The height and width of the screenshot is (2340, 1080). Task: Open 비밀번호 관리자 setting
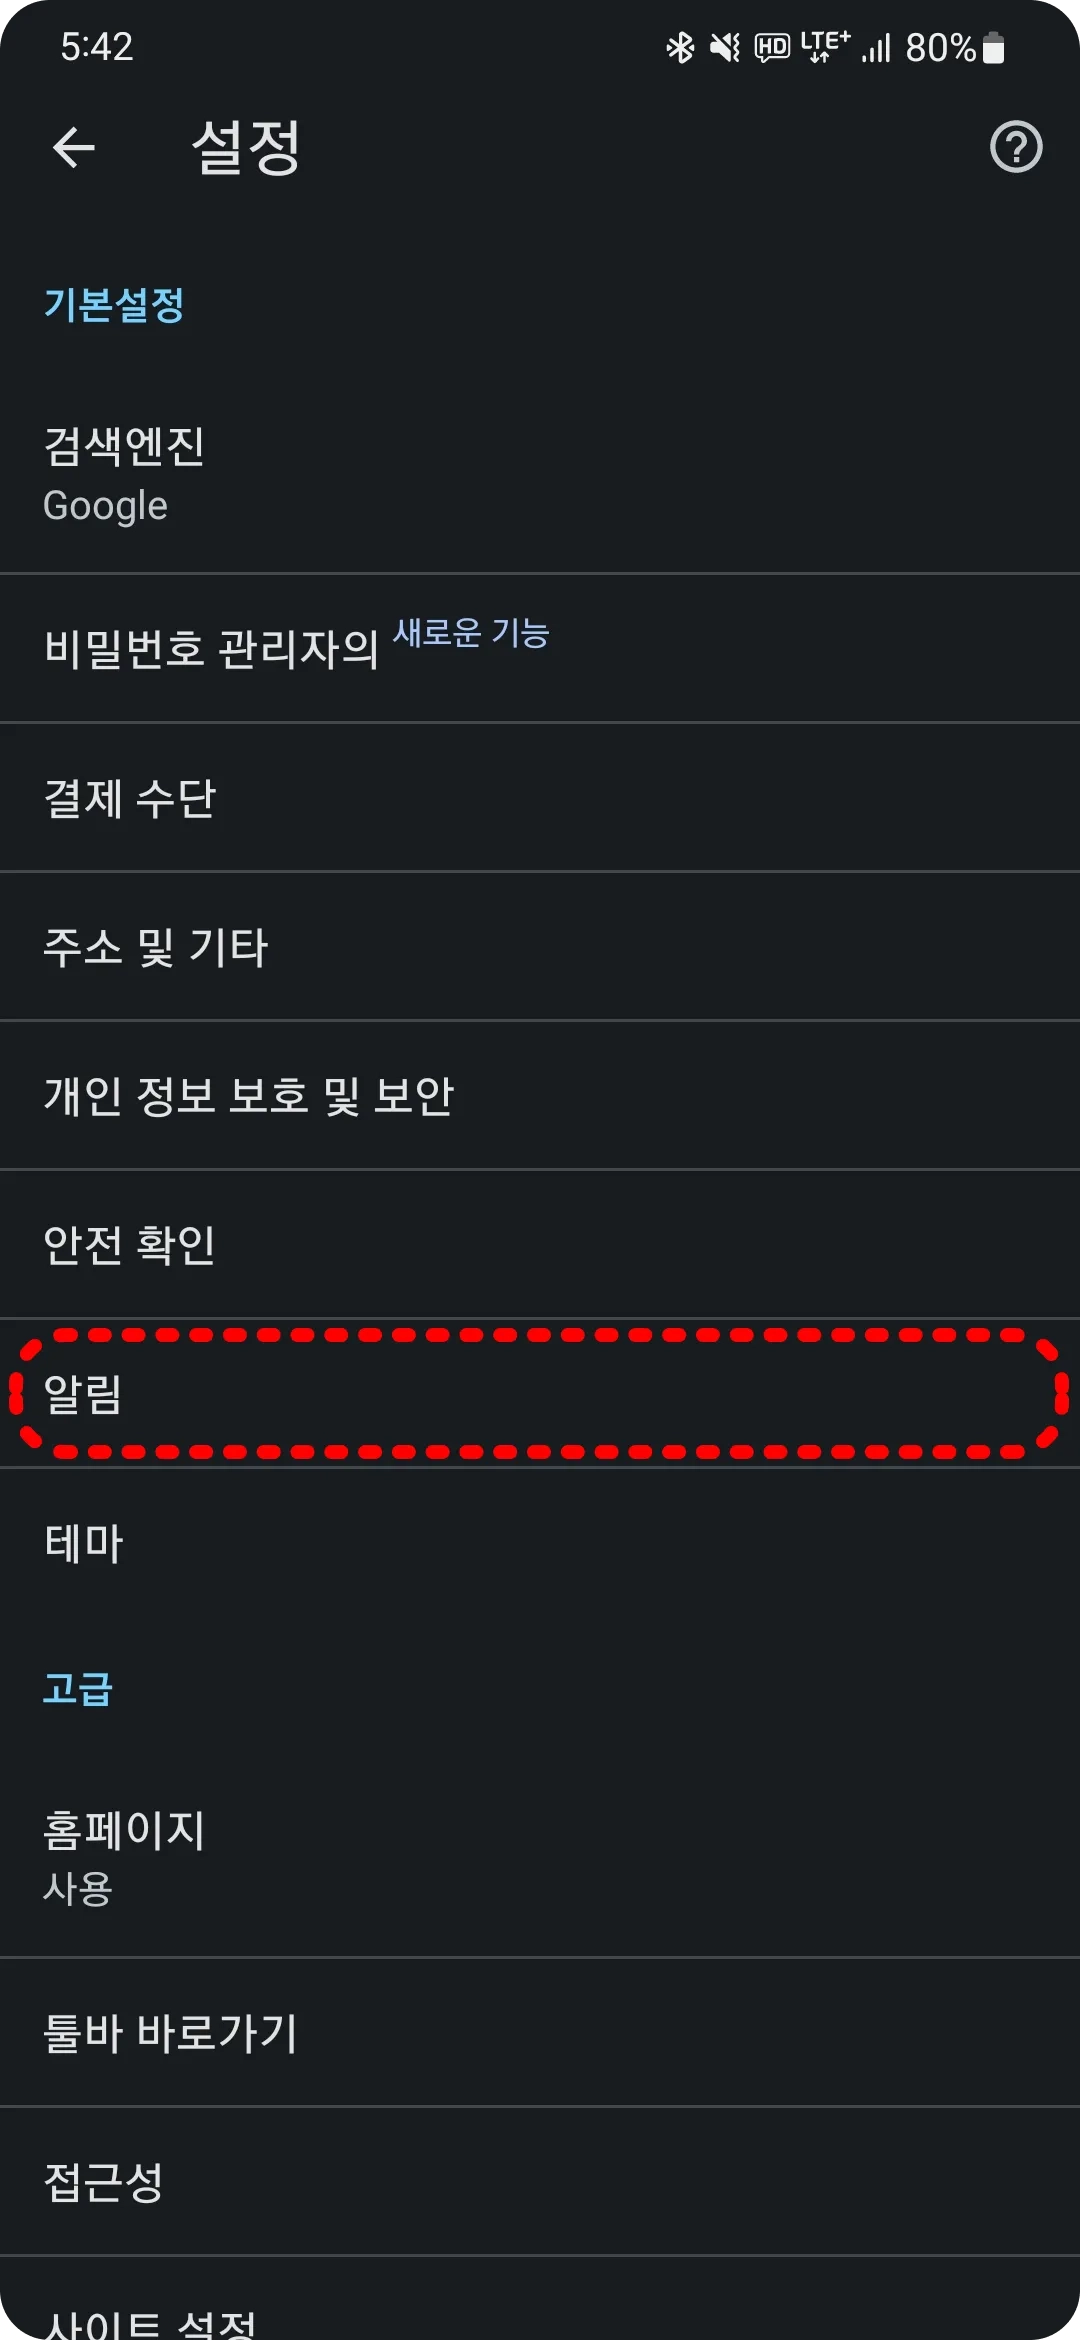(540, 648)
